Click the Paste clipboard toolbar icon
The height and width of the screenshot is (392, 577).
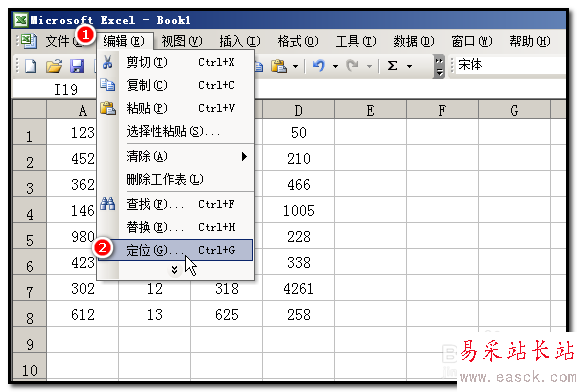[x=279, y=66]
